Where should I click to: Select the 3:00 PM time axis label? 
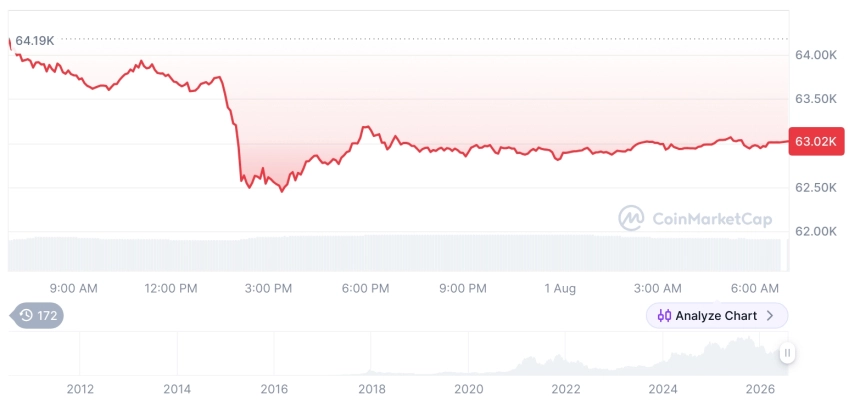[268, 289]
